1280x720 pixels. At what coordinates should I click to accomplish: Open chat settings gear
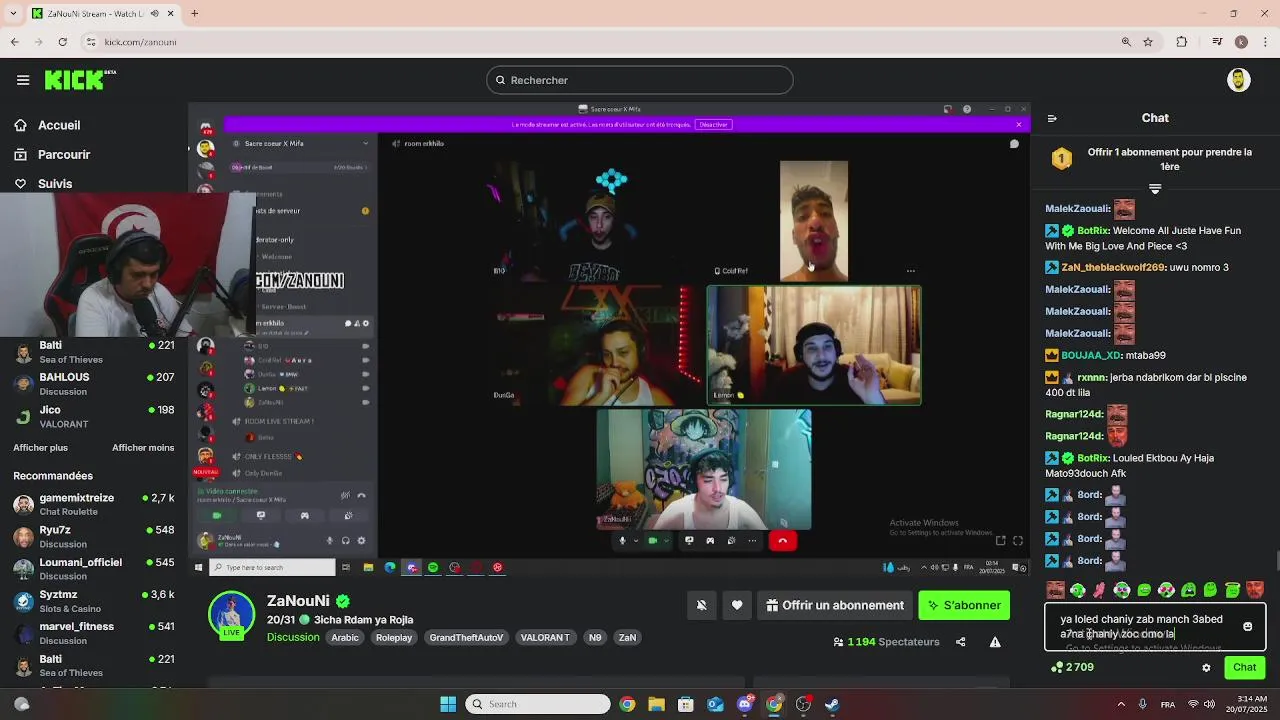(x=1206, y=667)
